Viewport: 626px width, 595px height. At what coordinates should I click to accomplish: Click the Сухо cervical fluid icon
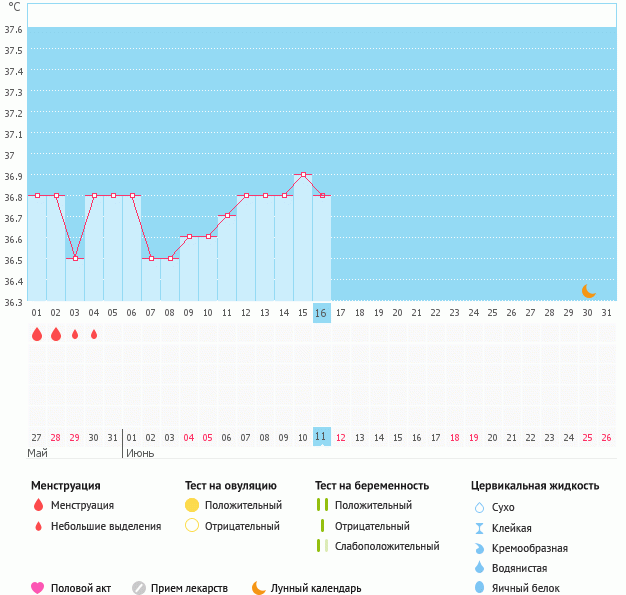point(480,507)
